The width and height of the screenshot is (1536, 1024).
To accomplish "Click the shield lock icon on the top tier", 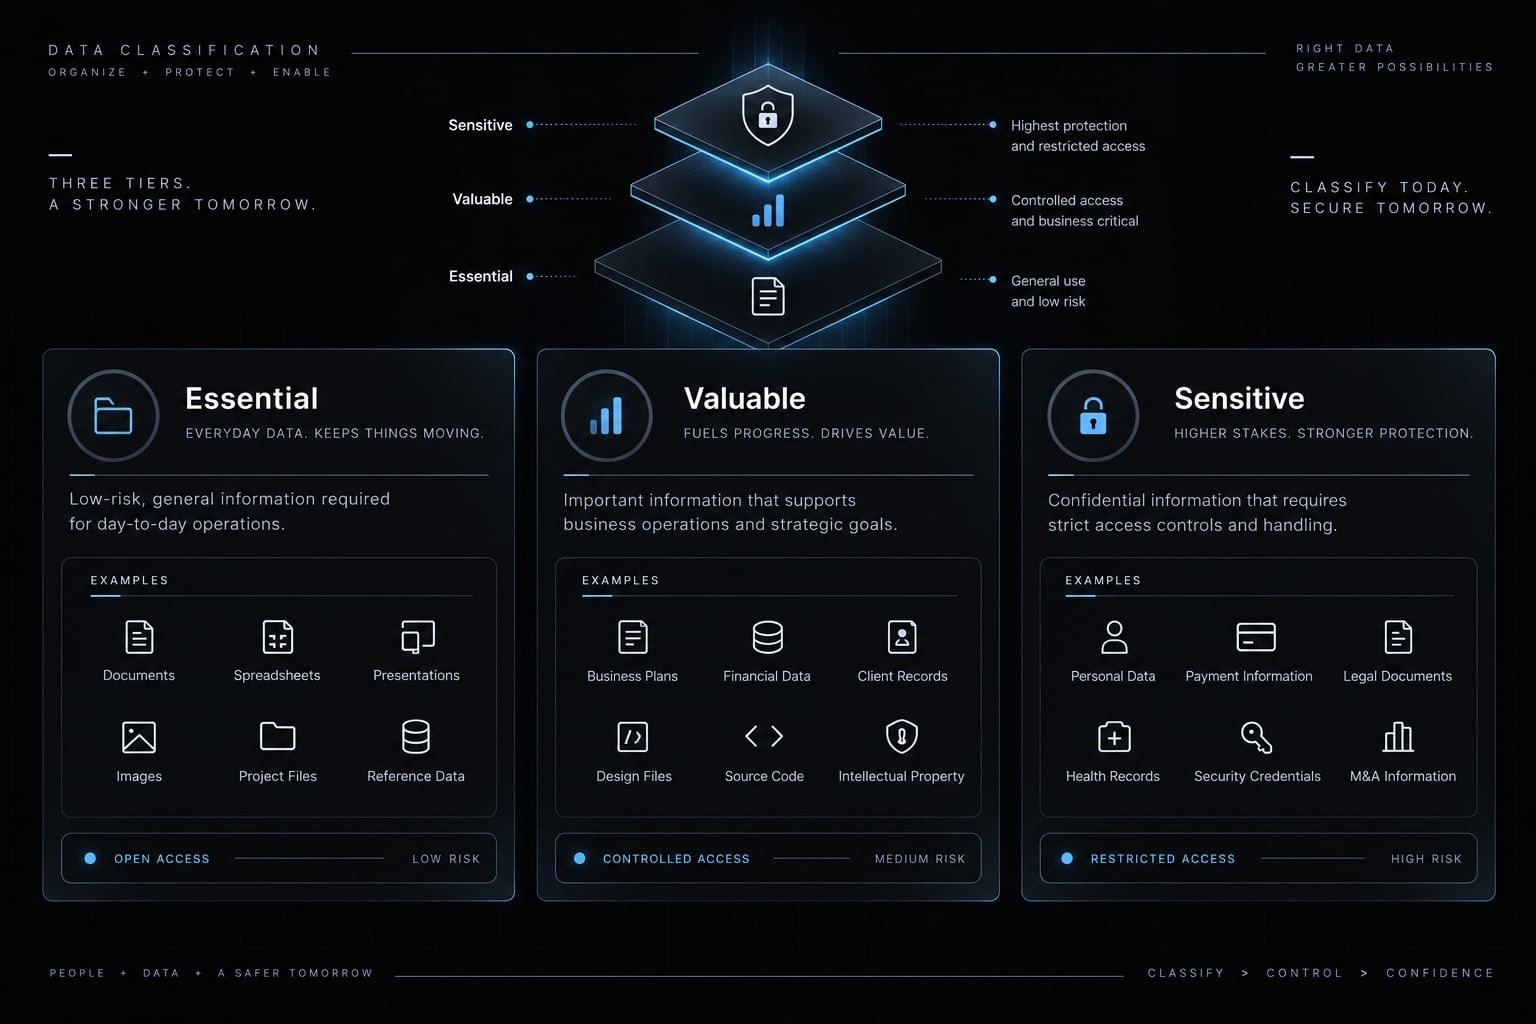I will click(768, 115).
